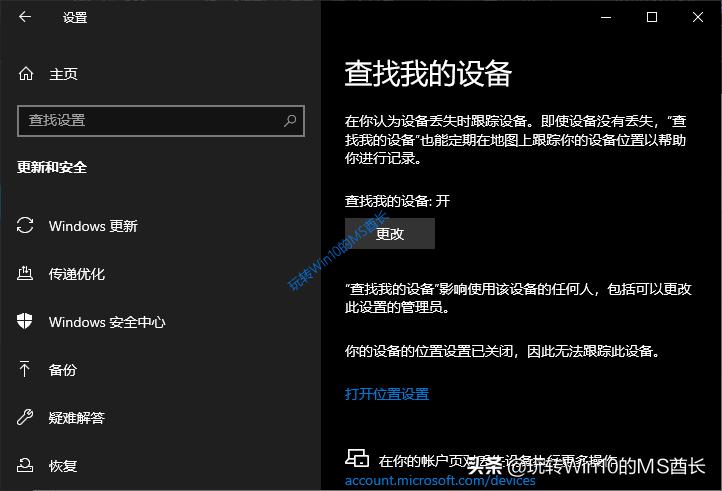Go back with the arrow icon
Viewport: 722px width, 491px height.
pos(25,17)
